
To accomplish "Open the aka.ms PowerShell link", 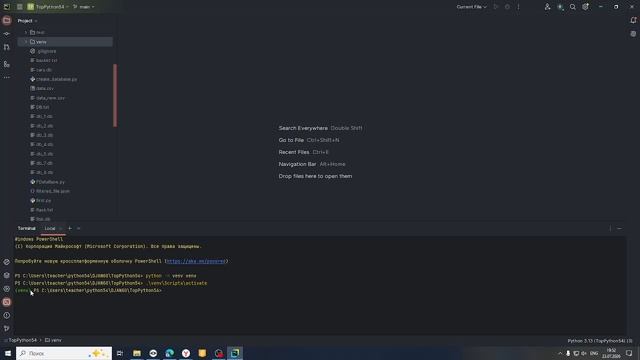I will pyautogui.click(x=196, y=261).
